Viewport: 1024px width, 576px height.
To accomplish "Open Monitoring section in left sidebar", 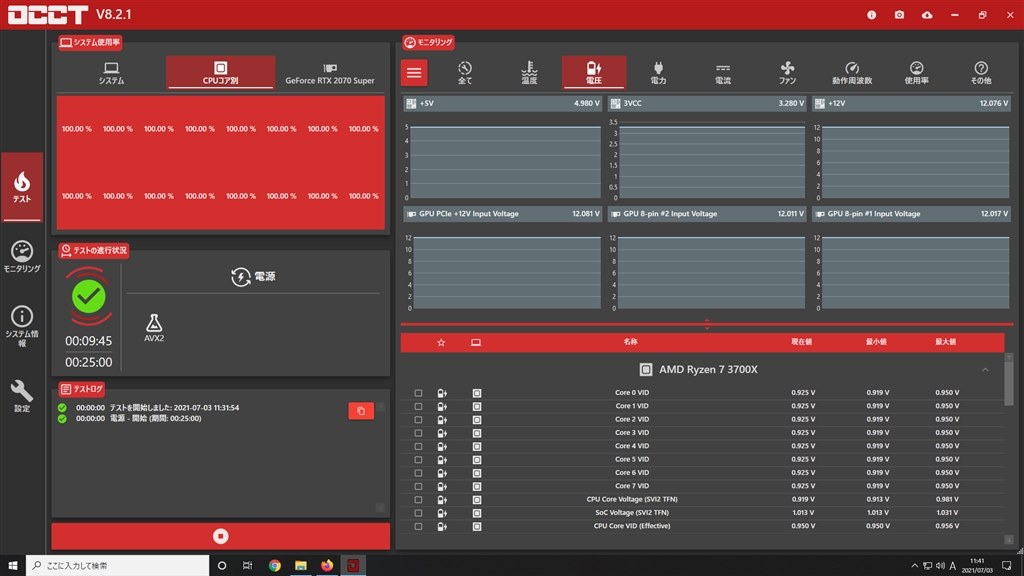I will (22, 257).
